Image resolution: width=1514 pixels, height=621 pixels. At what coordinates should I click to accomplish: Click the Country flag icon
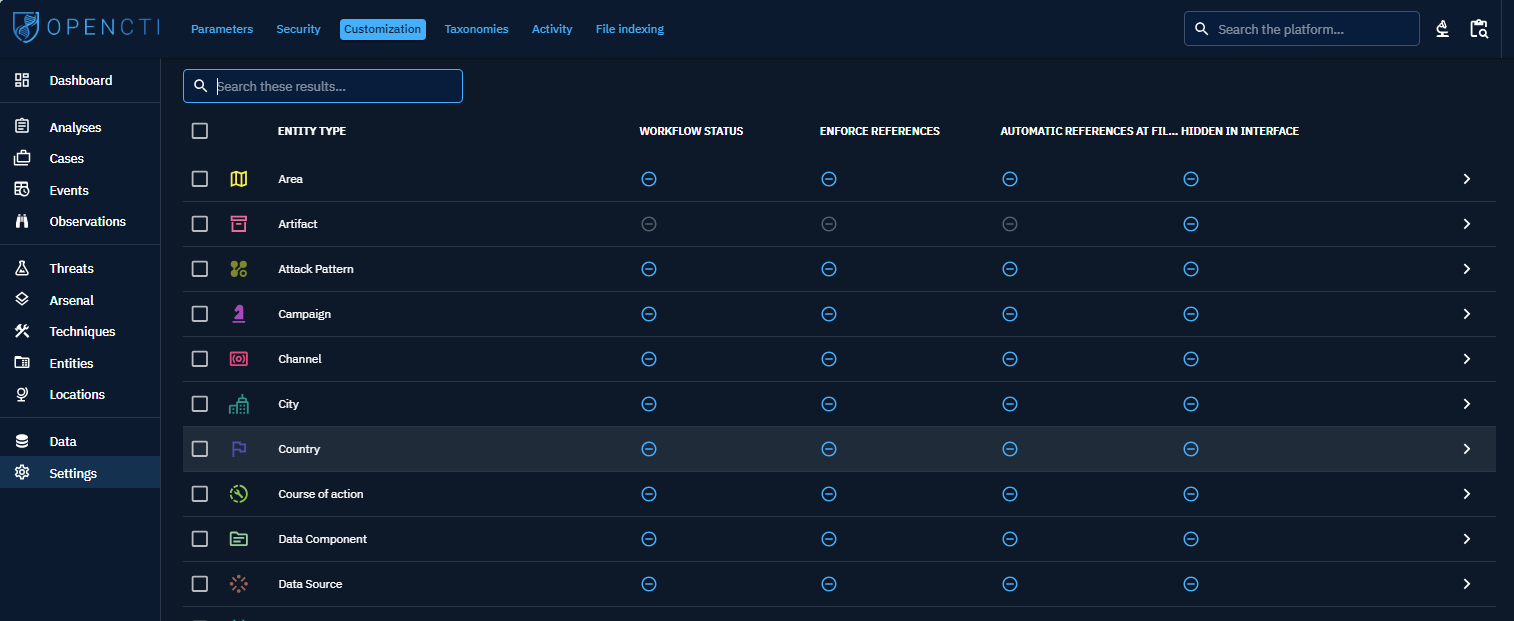238,449
